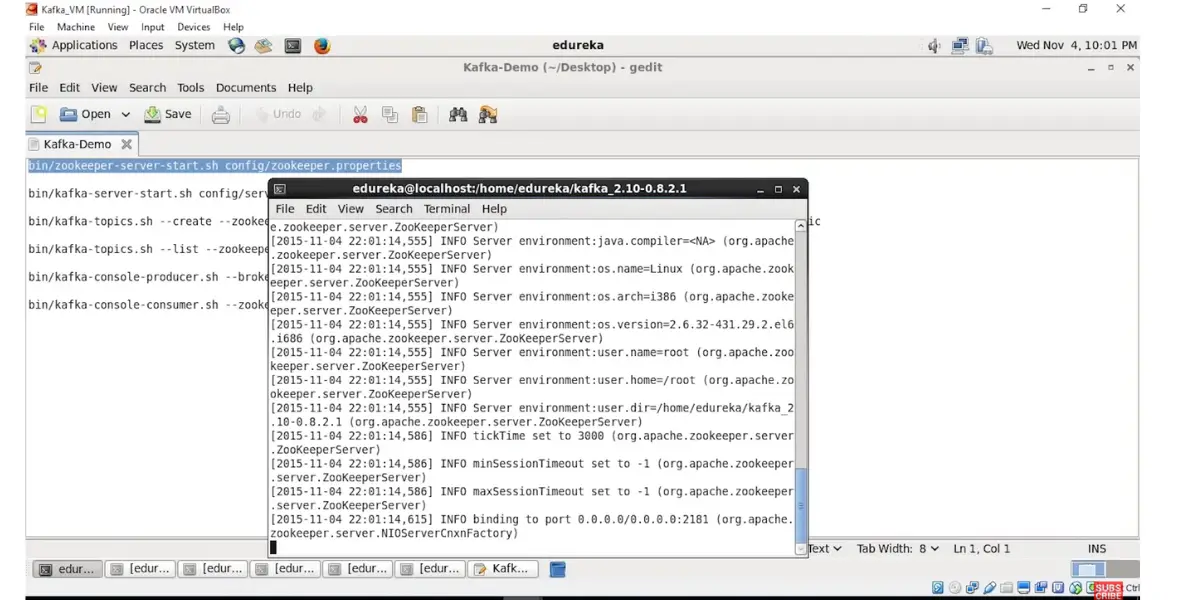The height and width of the screenshot is (600, 1200).
Task: Close the Kafka-Demo document tab
Action: click(x=127, y=145)
